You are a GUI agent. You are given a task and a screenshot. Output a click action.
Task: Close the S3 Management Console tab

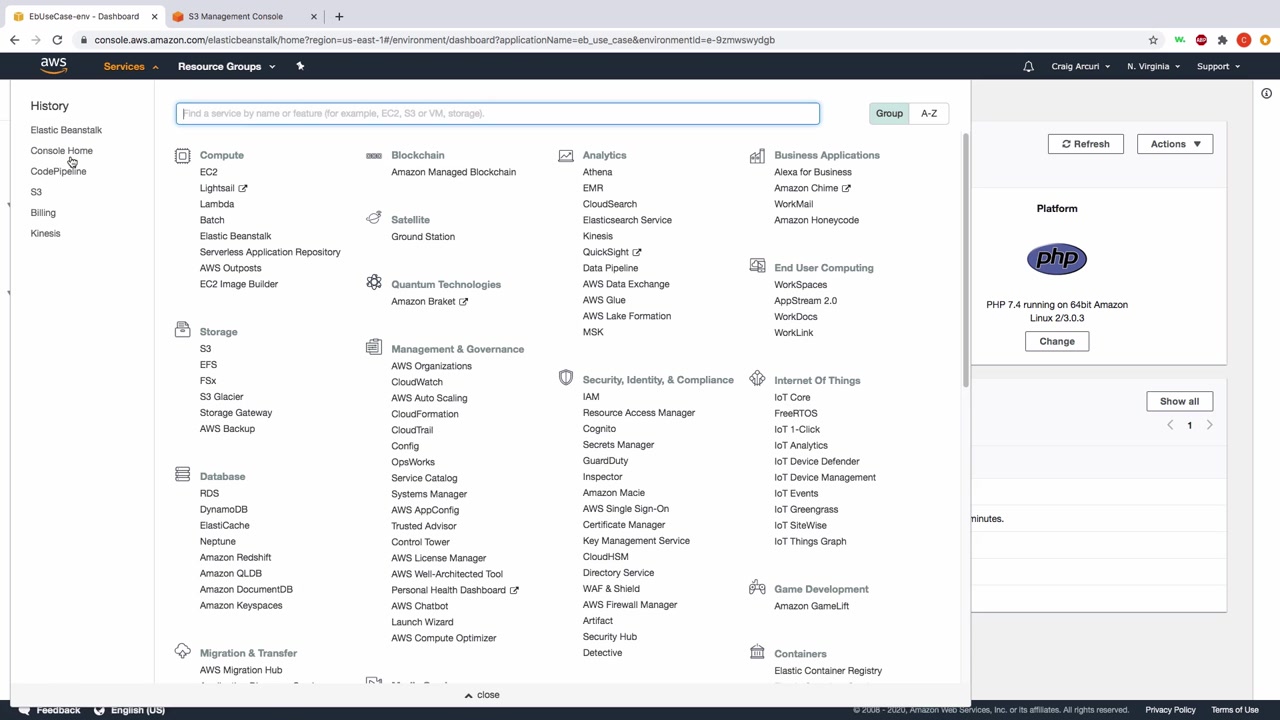[x=313, y=16]
